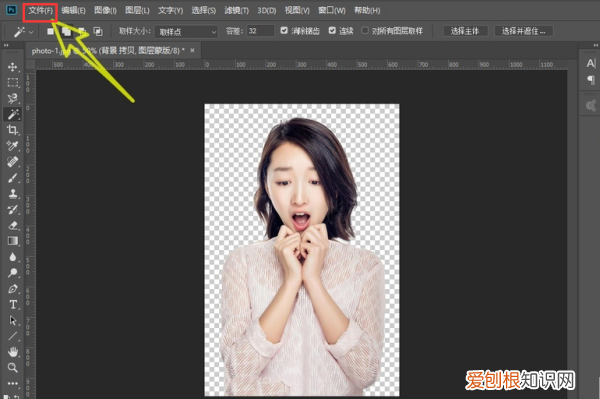600x399 pixels.
Task: Select the Dodge tool
Action: (13, 272)
